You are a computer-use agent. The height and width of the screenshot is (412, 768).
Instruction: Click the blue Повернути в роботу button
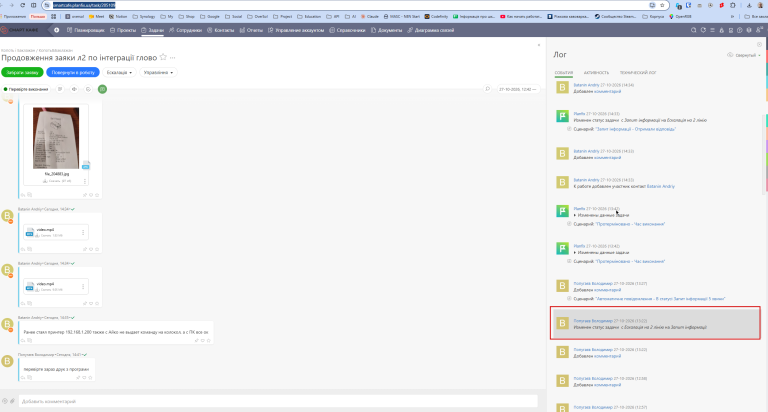73,73
